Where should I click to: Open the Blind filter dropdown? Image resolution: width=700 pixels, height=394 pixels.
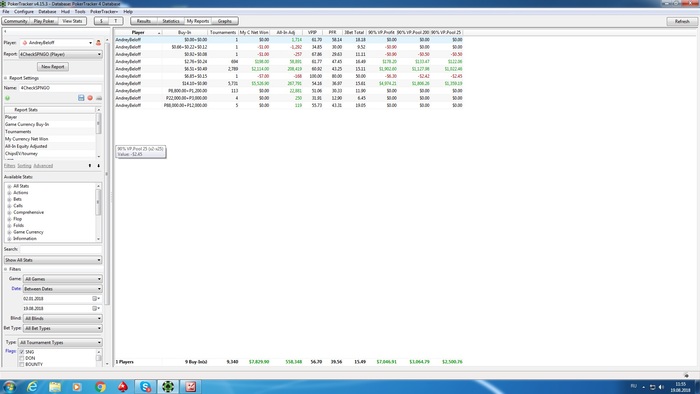click(62, 318)
